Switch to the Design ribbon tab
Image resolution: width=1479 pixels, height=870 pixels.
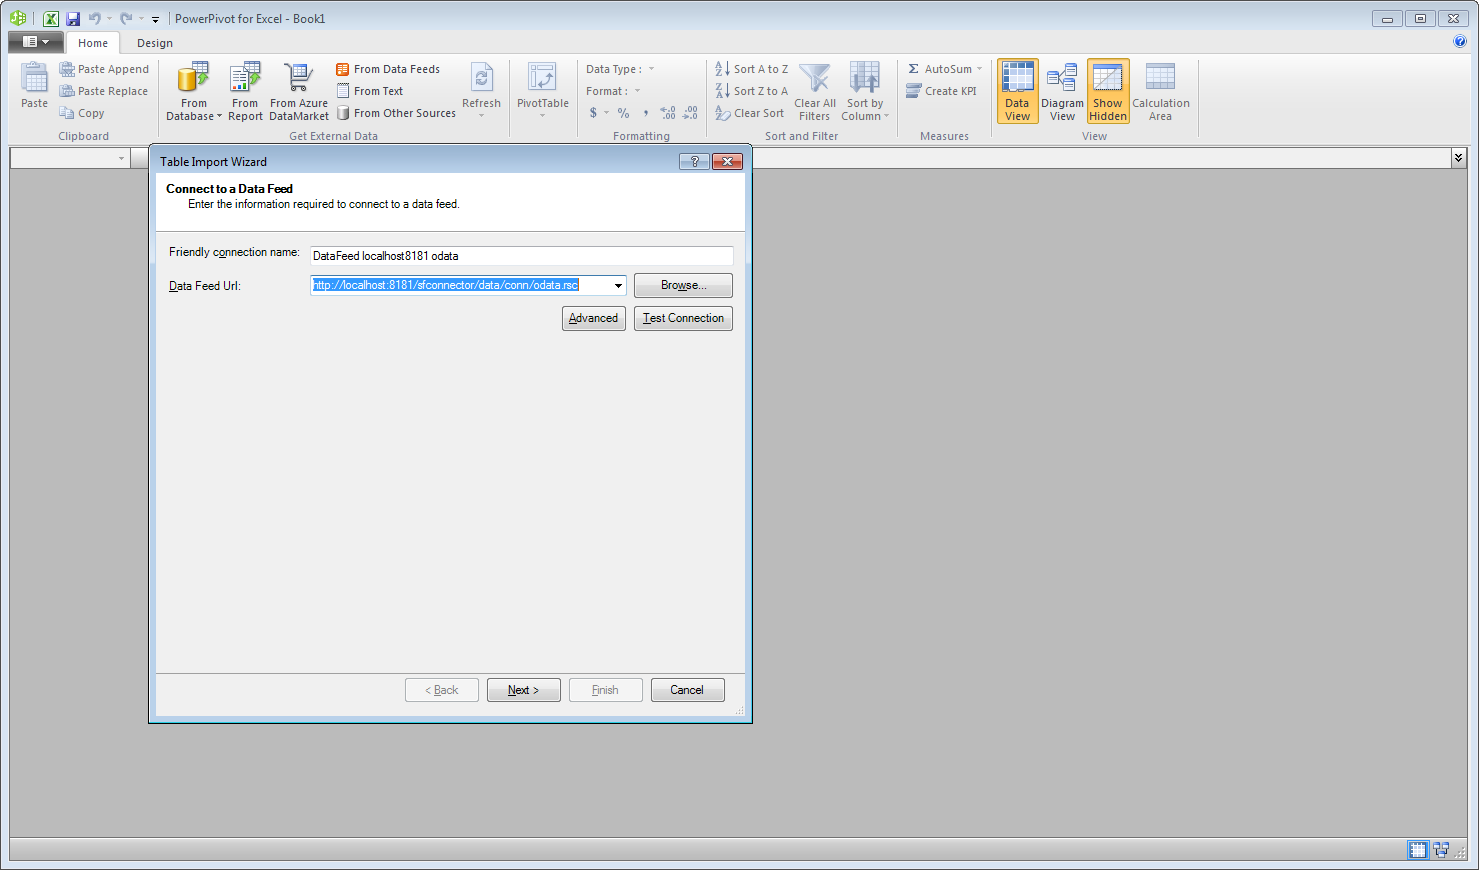click(153, 43)
